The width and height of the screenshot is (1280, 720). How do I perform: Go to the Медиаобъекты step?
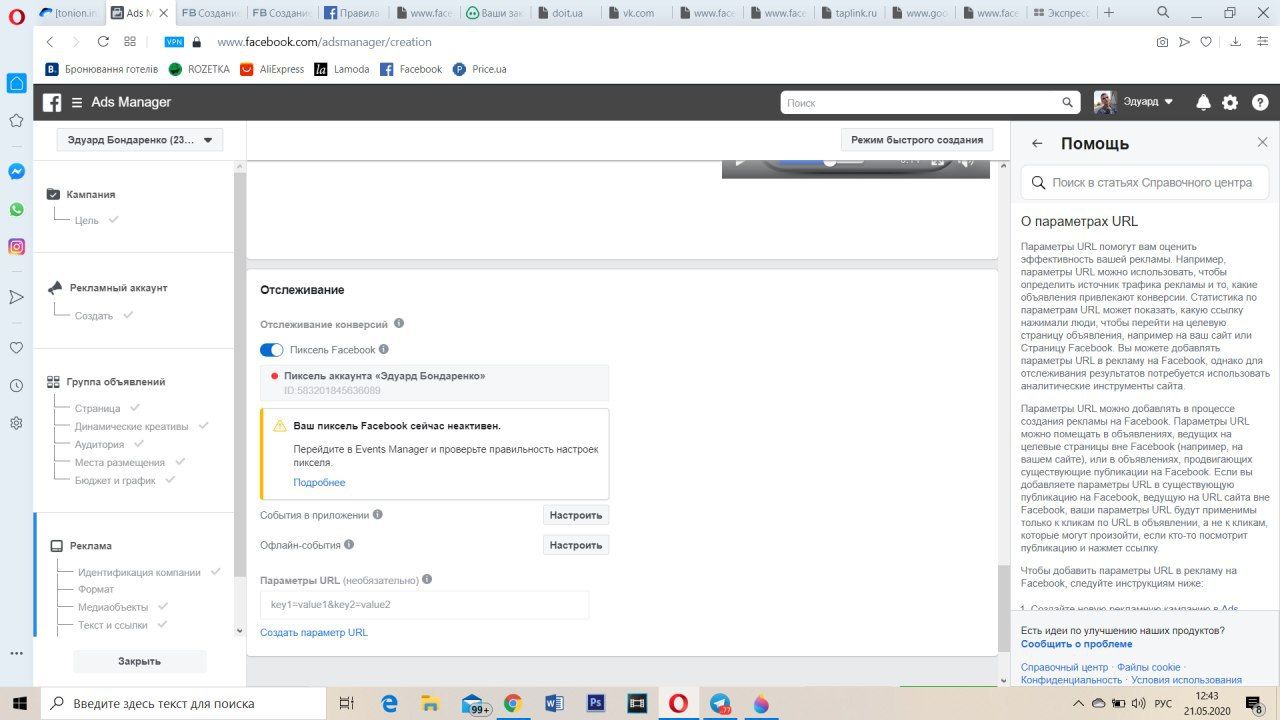tap(113, 607)
